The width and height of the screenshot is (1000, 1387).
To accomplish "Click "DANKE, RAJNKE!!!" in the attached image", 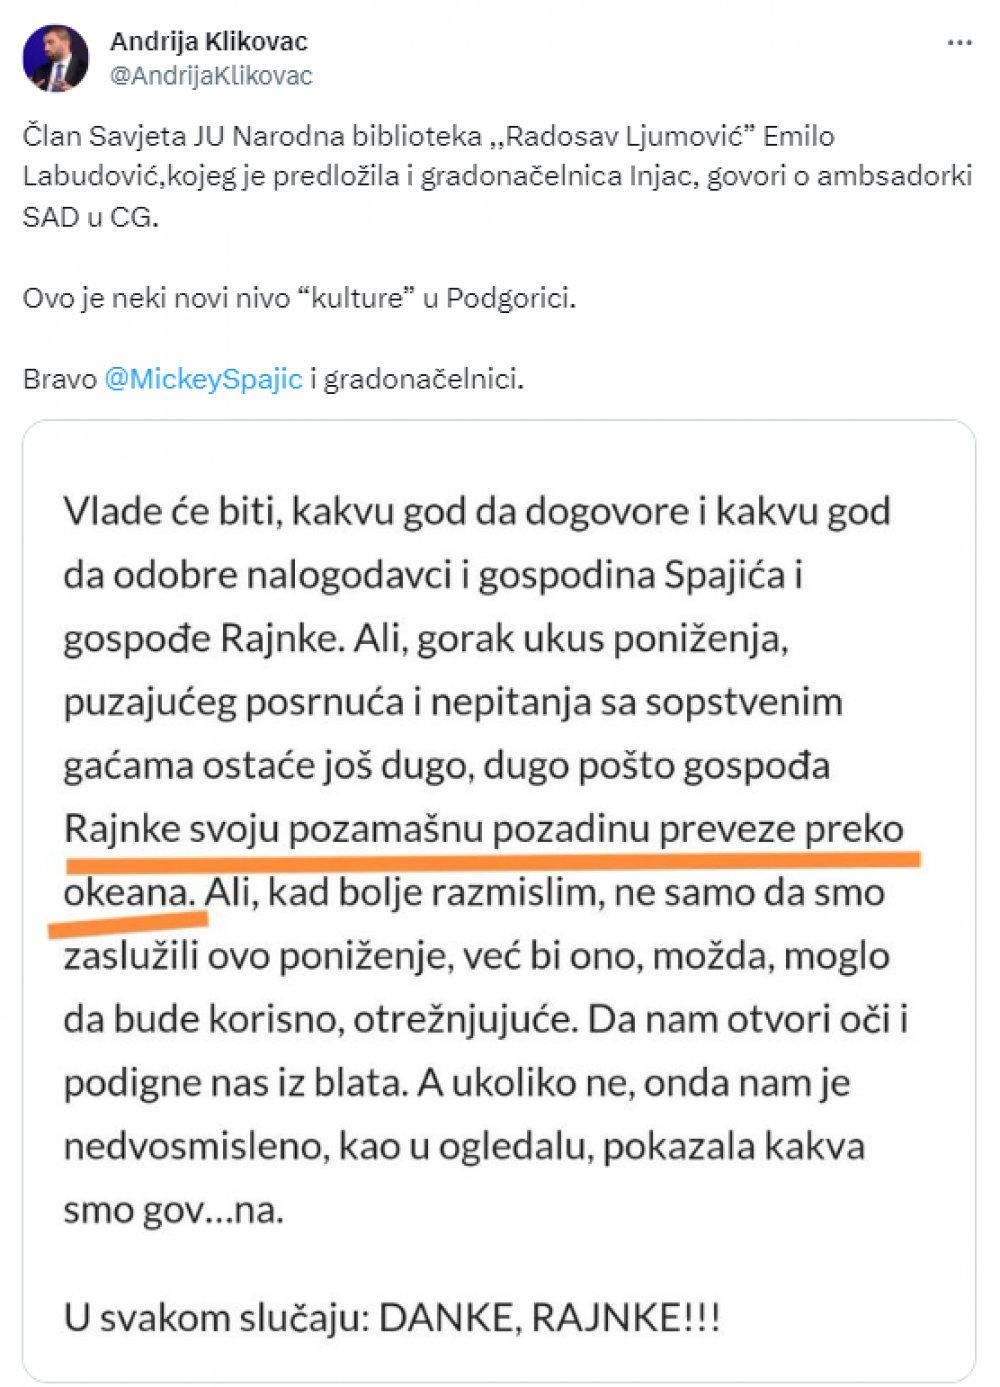I will pos(550,1317).
